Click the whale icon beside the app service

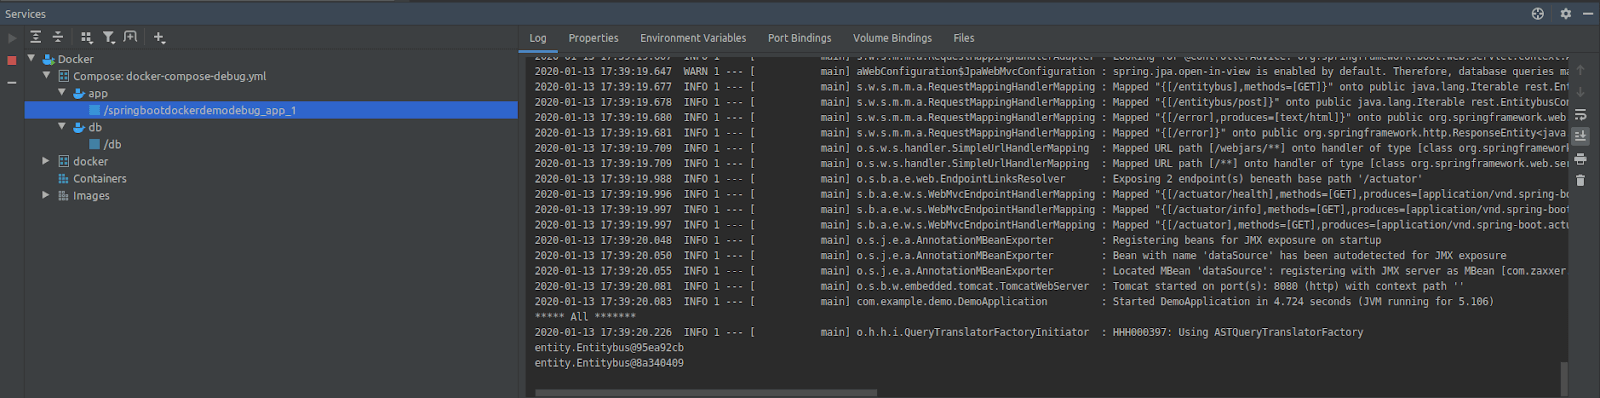pos(79,93)
